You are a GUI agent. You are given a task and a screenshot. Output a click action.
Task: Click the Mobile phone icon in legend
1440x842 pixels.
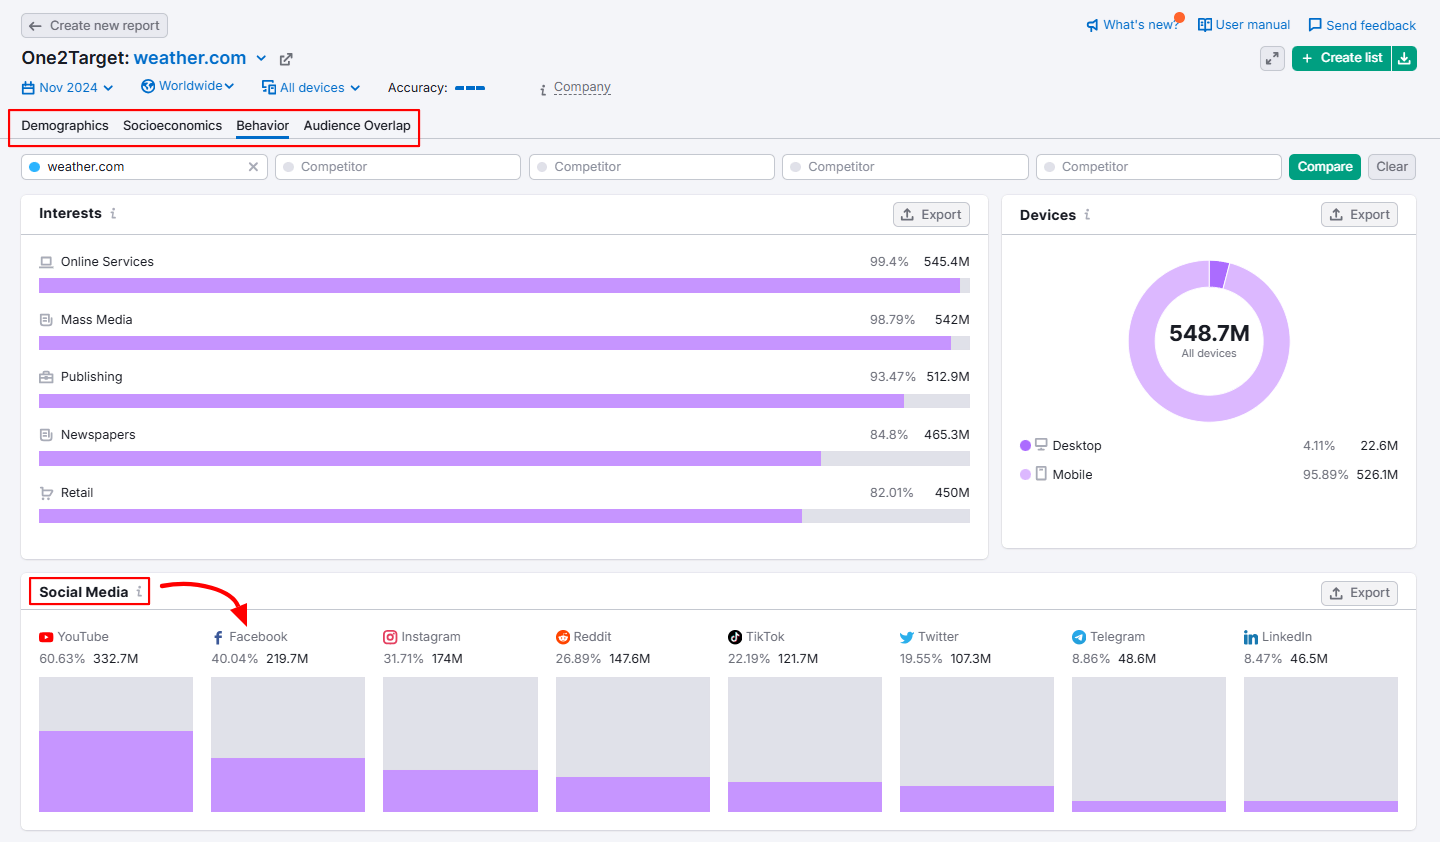(x=1041, y=474)
